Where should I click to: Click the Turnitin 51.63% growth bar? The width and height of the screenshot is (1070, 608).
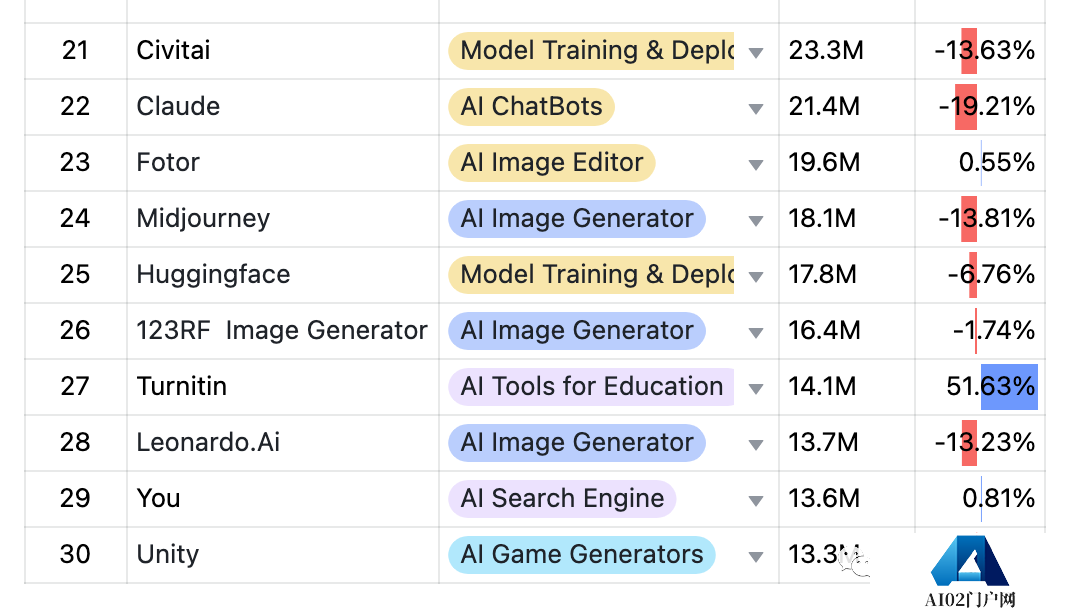tap(1009, 387)
